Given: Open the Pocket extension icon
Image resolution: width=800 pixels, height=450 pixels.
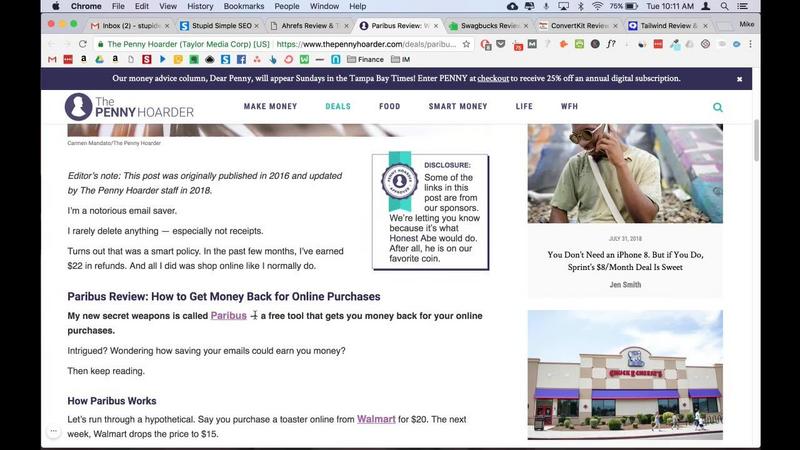Looking at the screenshot, I should 501,44.
